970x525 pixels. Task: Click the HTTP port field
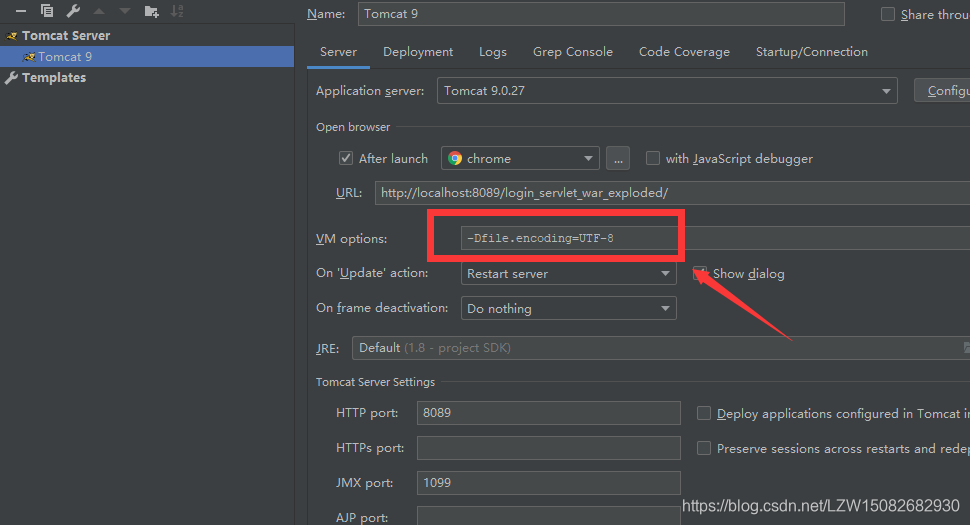click(549, 413)
